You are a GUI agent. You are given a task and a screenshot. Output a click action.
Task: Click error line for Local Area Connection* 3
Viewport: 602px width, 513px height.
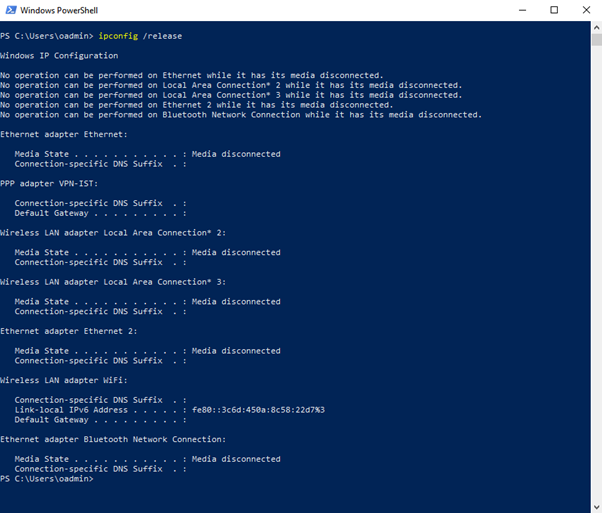(x=231, y=95)
